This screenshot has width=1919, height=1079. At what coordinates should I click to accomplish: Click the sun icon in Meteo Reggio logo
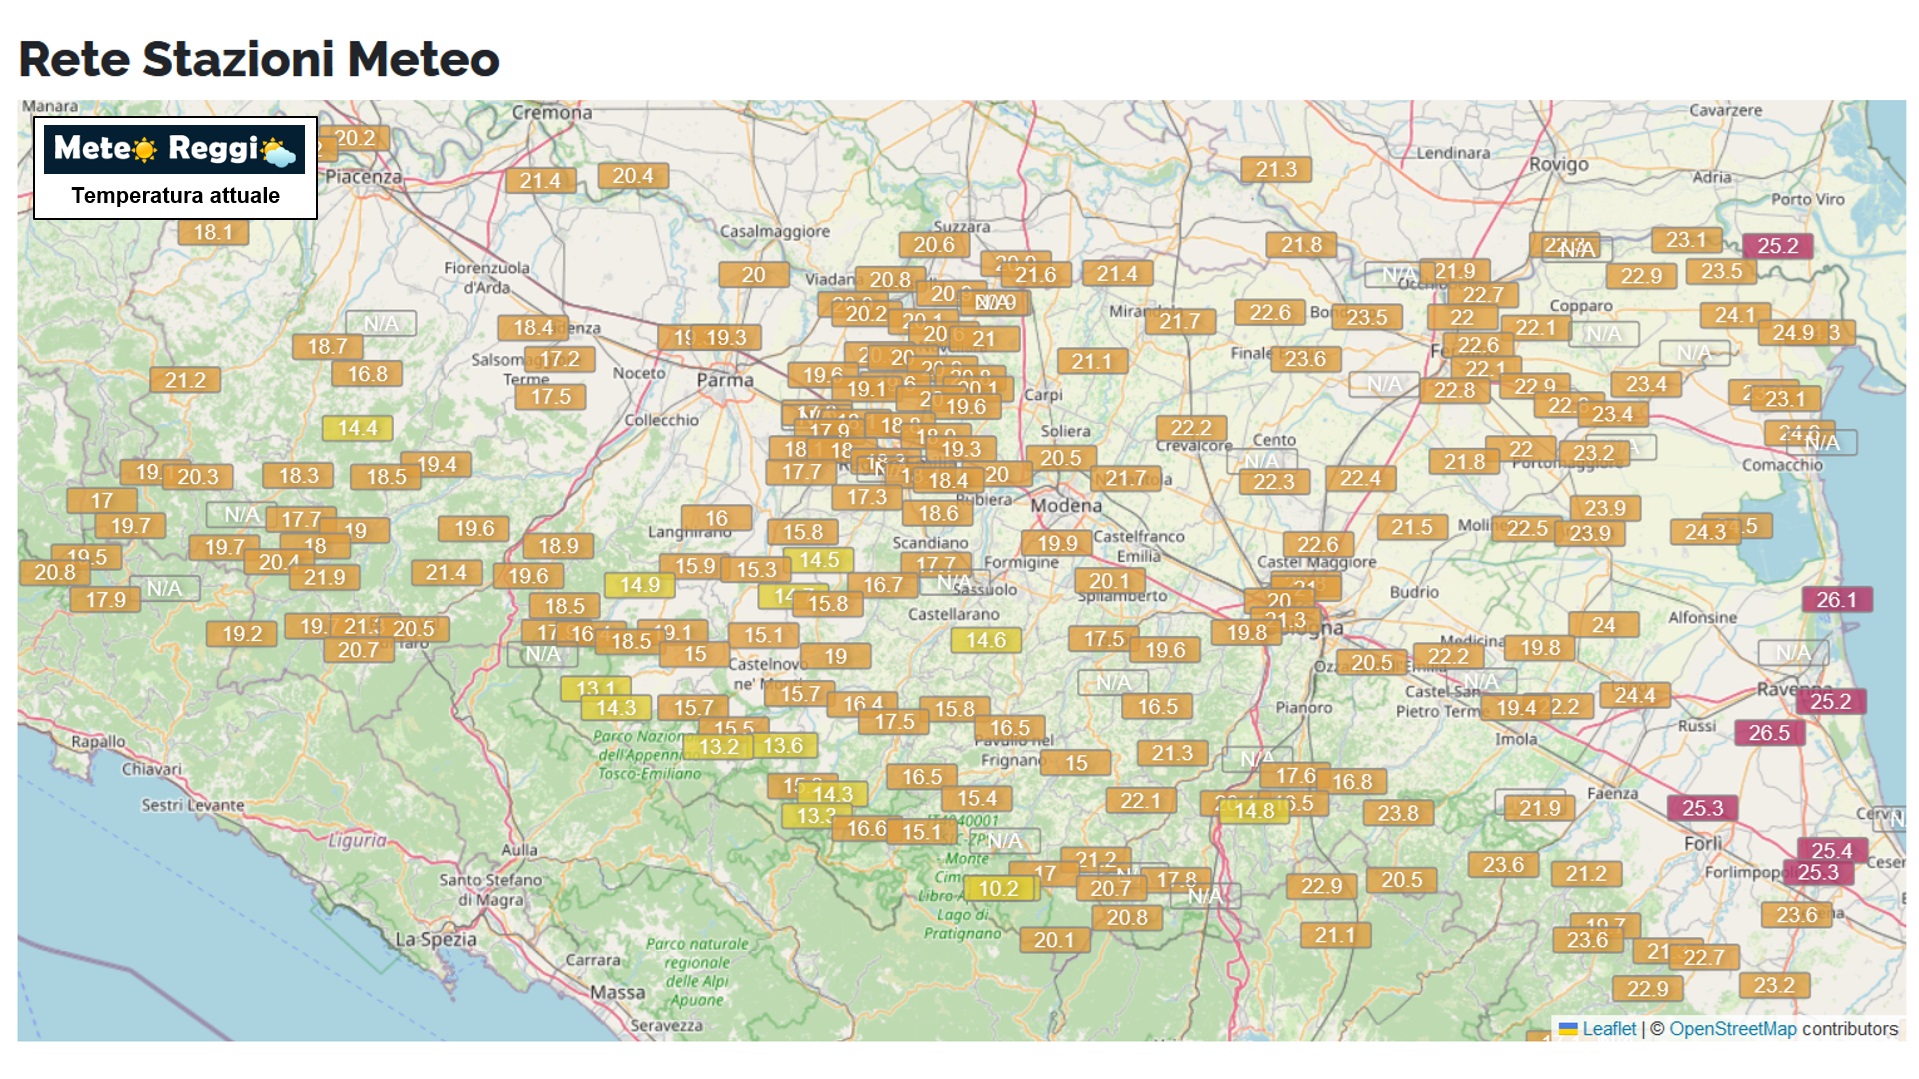(x=145, y=150)
